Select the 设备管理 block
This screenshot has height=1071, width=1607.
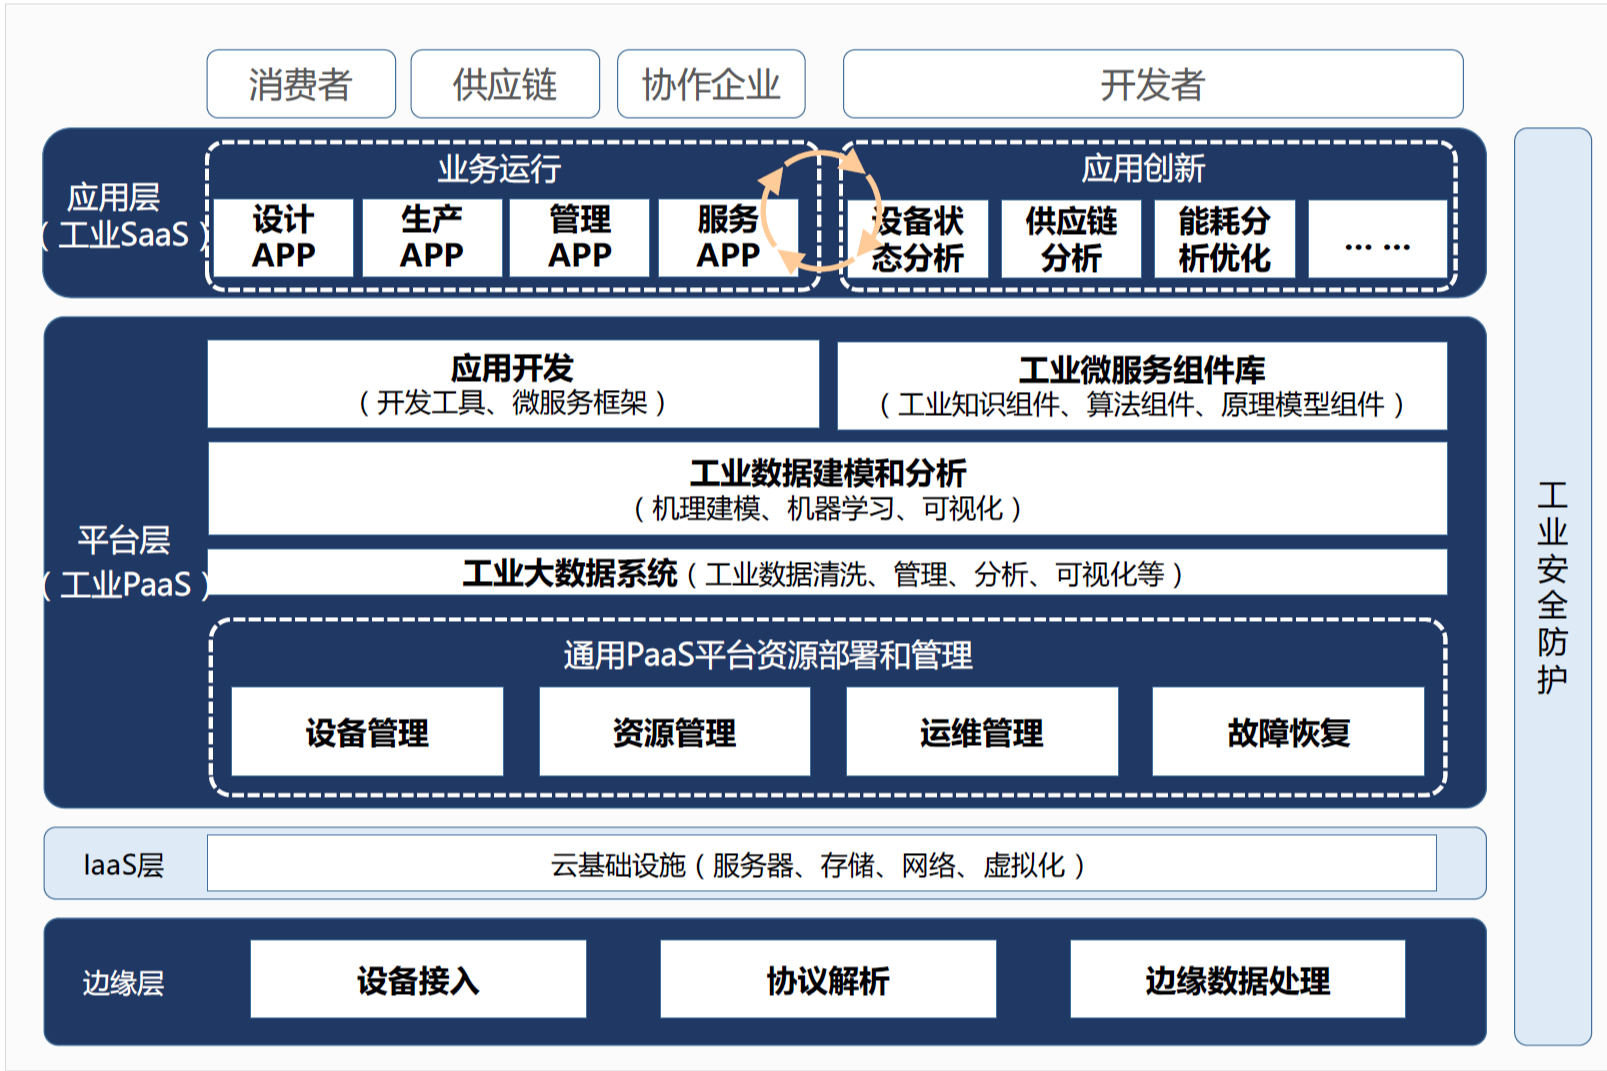[x=367, y=731]
